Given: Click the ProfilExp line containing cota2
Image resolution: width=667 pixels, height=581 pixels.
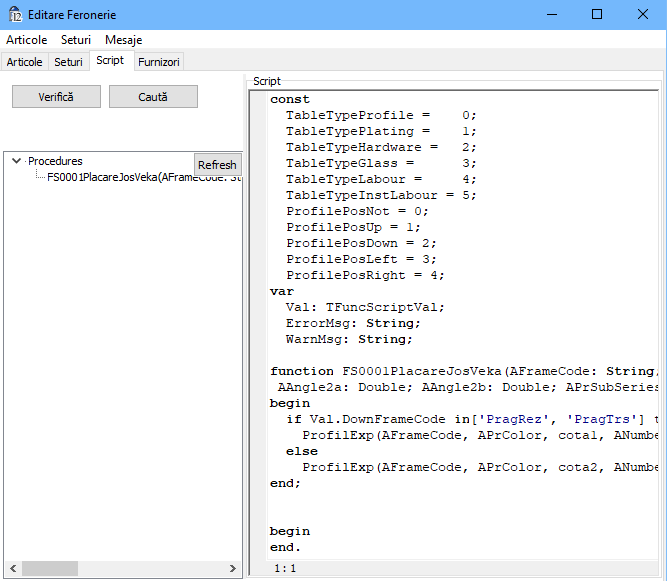Looking at the screenshot, I should click(480, 467).
